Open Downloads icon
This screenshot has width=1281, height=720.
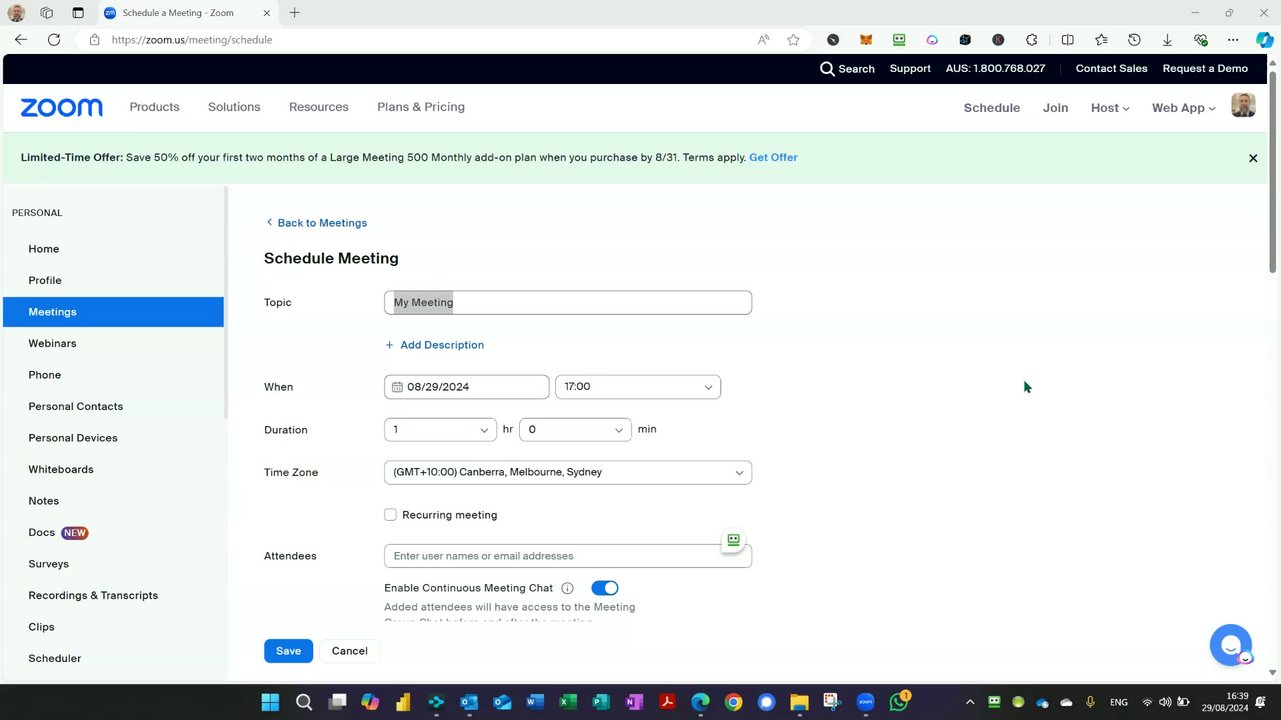1167,40
